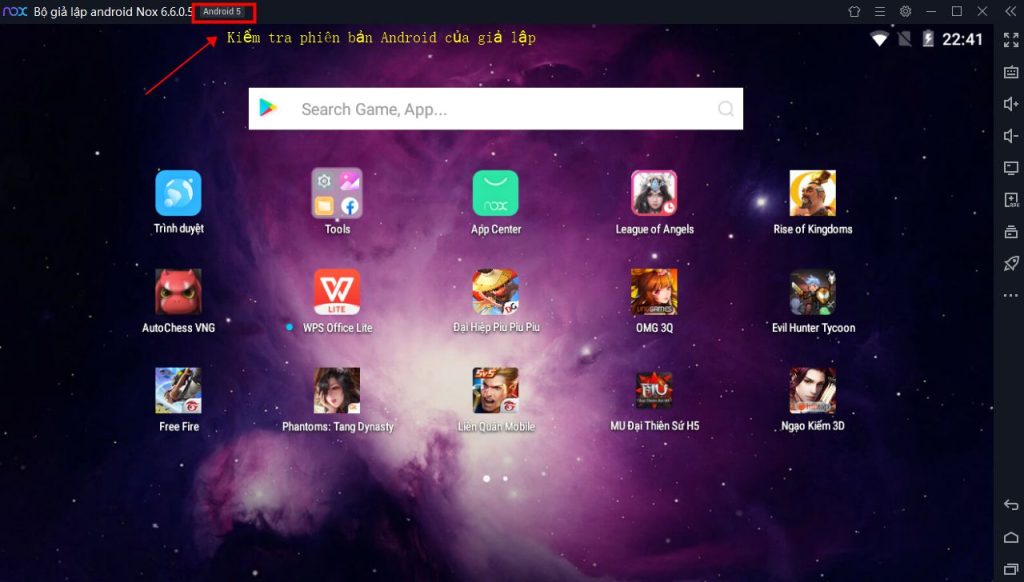The width and height of the screenshot is (1024, 582).
Task: Open Nox system settings gear
Action: (x=905, y=11)
